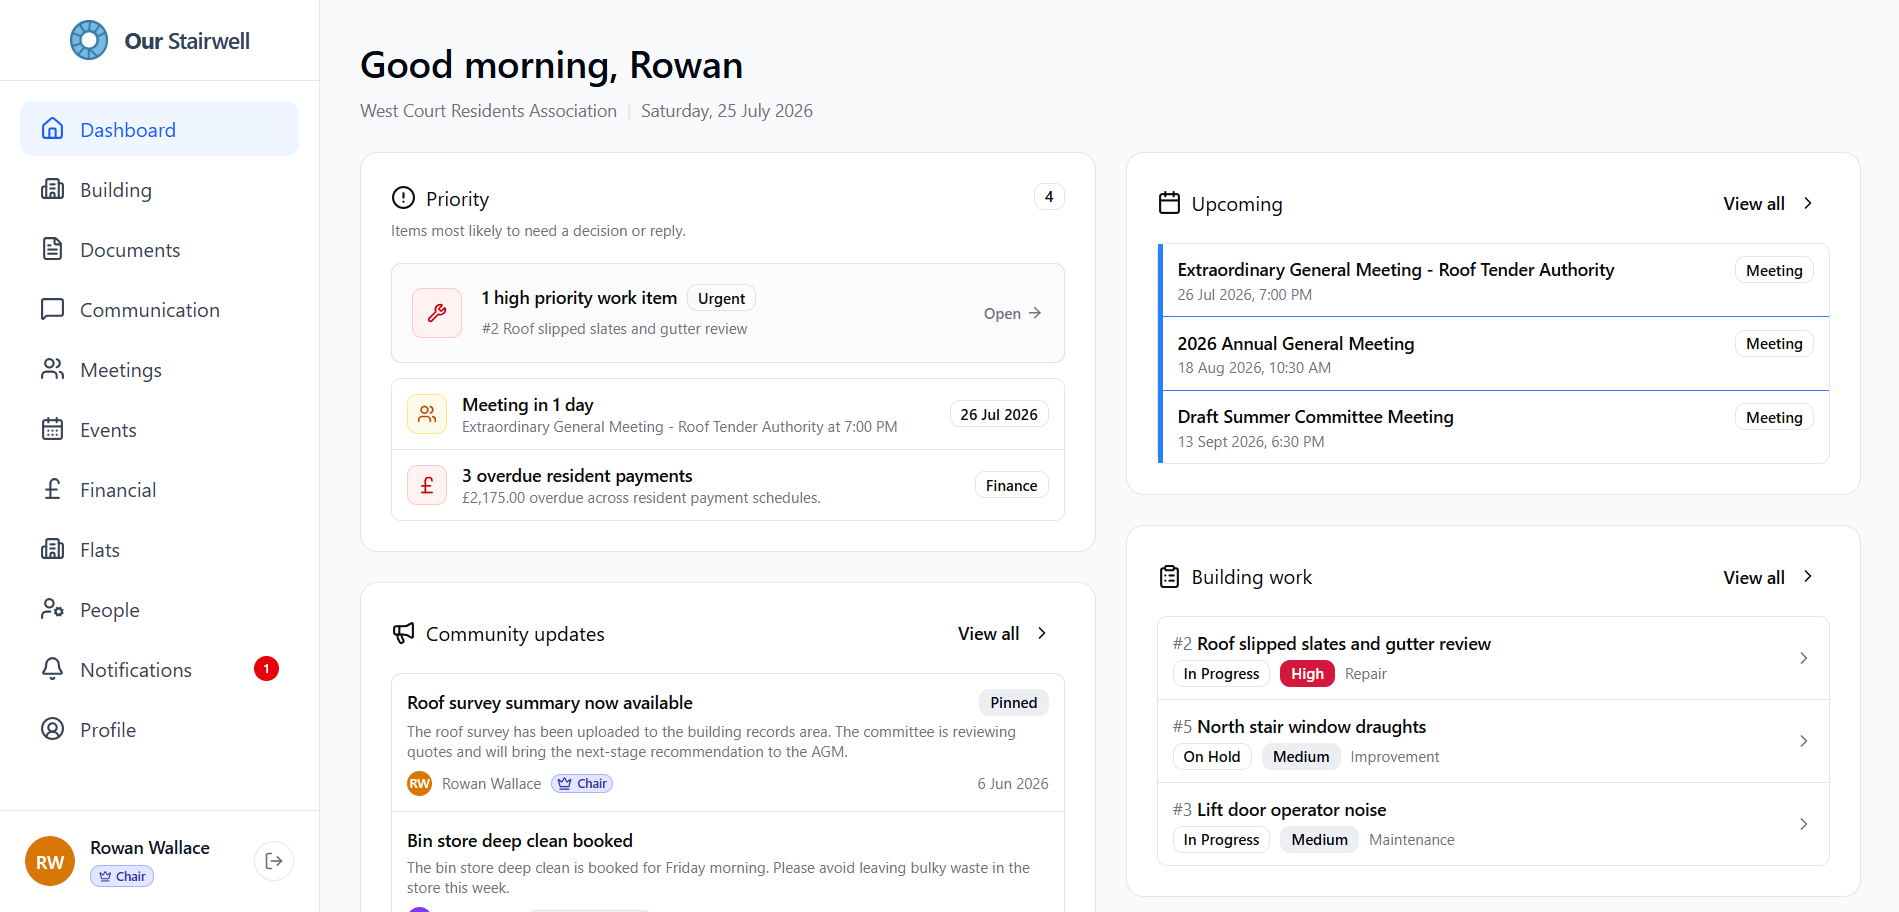The image size is (1899, 912).
Task: Click the wrench icon on urgent work item
Action: (437, 313)
